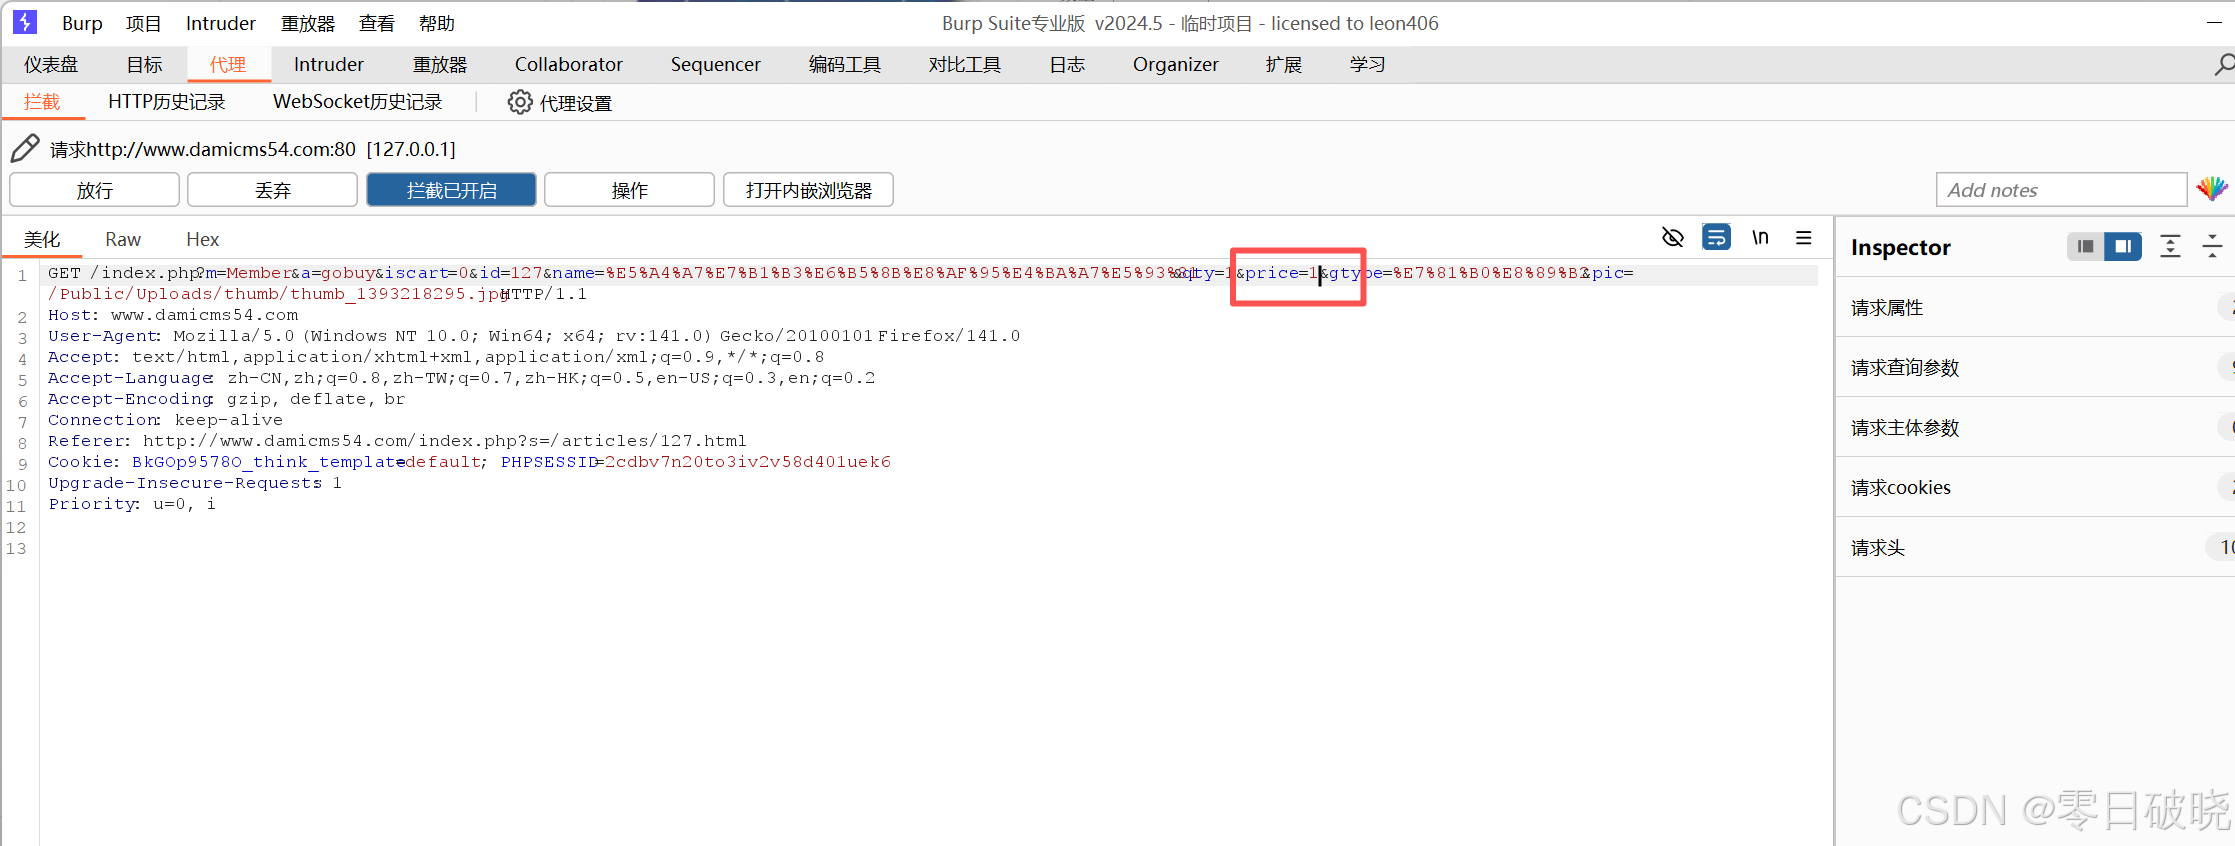This screenshot has height=846, width=2235.
Task: Open the Organizer tab
Action: point(1176,64)
